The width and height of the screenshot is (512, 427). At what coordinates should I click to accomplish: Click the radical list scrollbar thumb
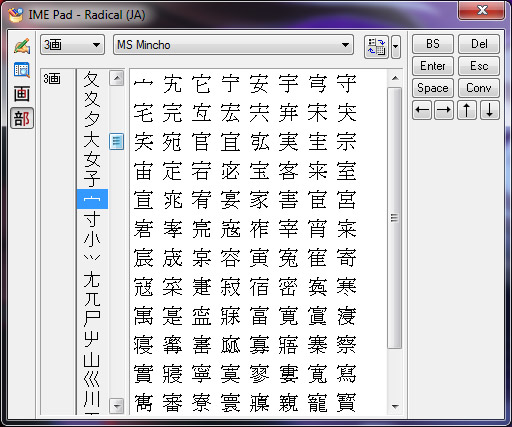click(x=117, y=141)
